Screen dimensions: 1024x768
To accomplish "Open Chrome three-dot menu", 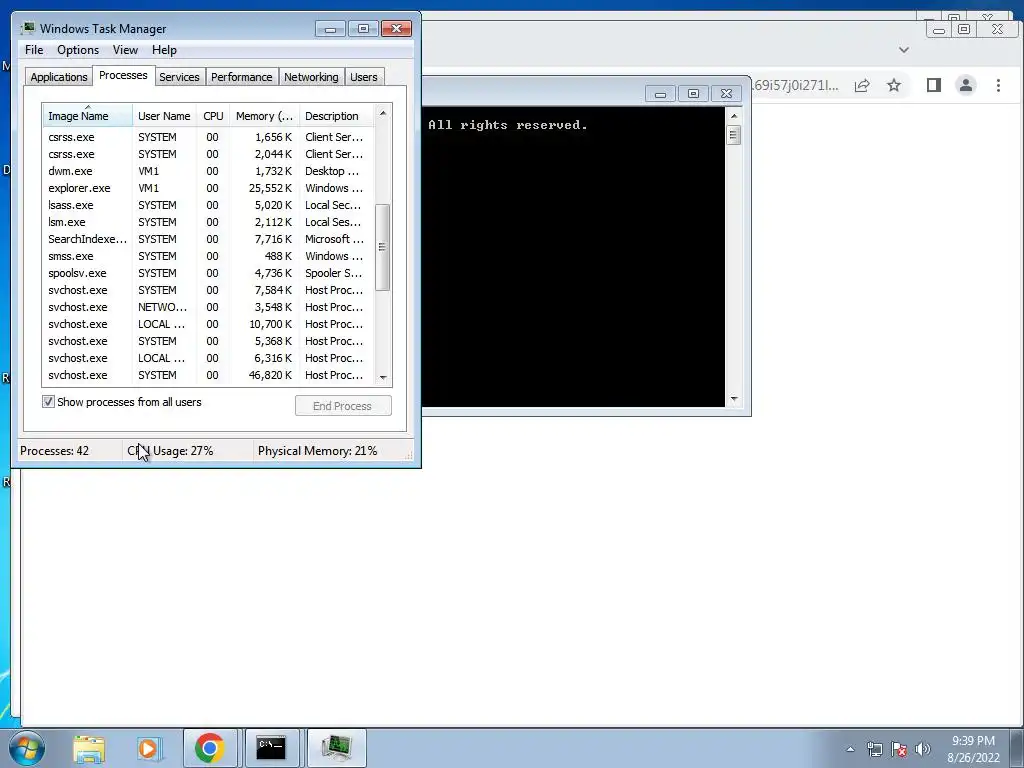I will [x=998, y=86].
